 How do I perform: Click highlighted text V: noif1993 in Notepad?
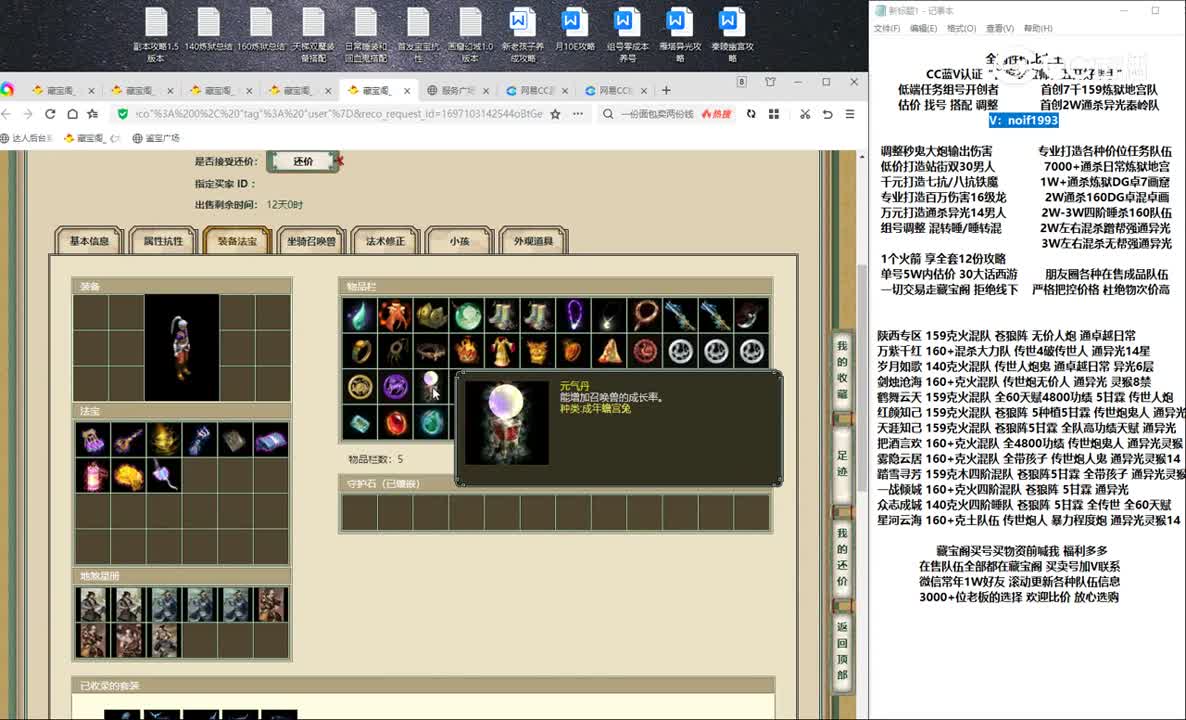1023,120
